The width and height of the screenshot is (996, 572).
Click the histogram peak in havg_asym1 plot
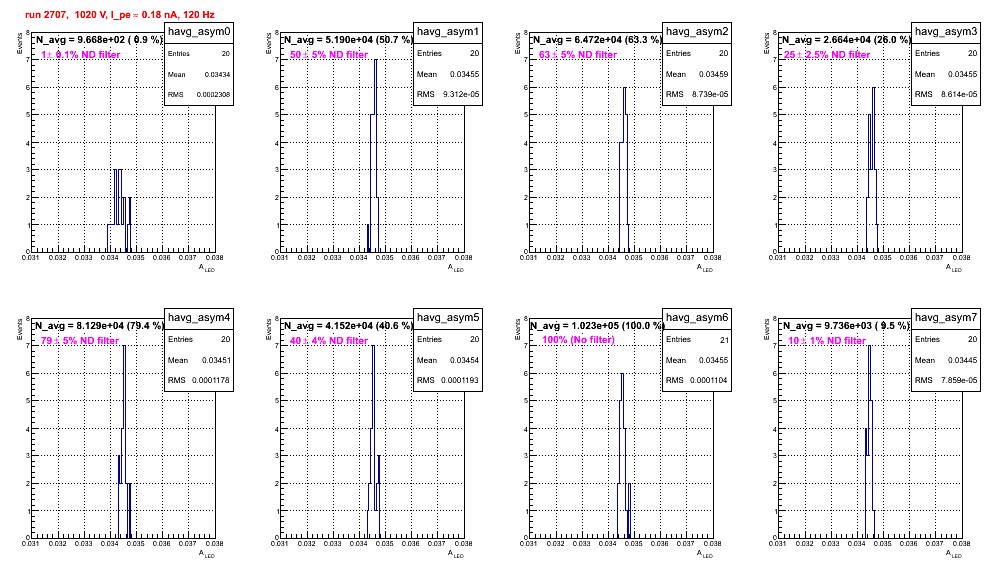(x=375, y=60)
